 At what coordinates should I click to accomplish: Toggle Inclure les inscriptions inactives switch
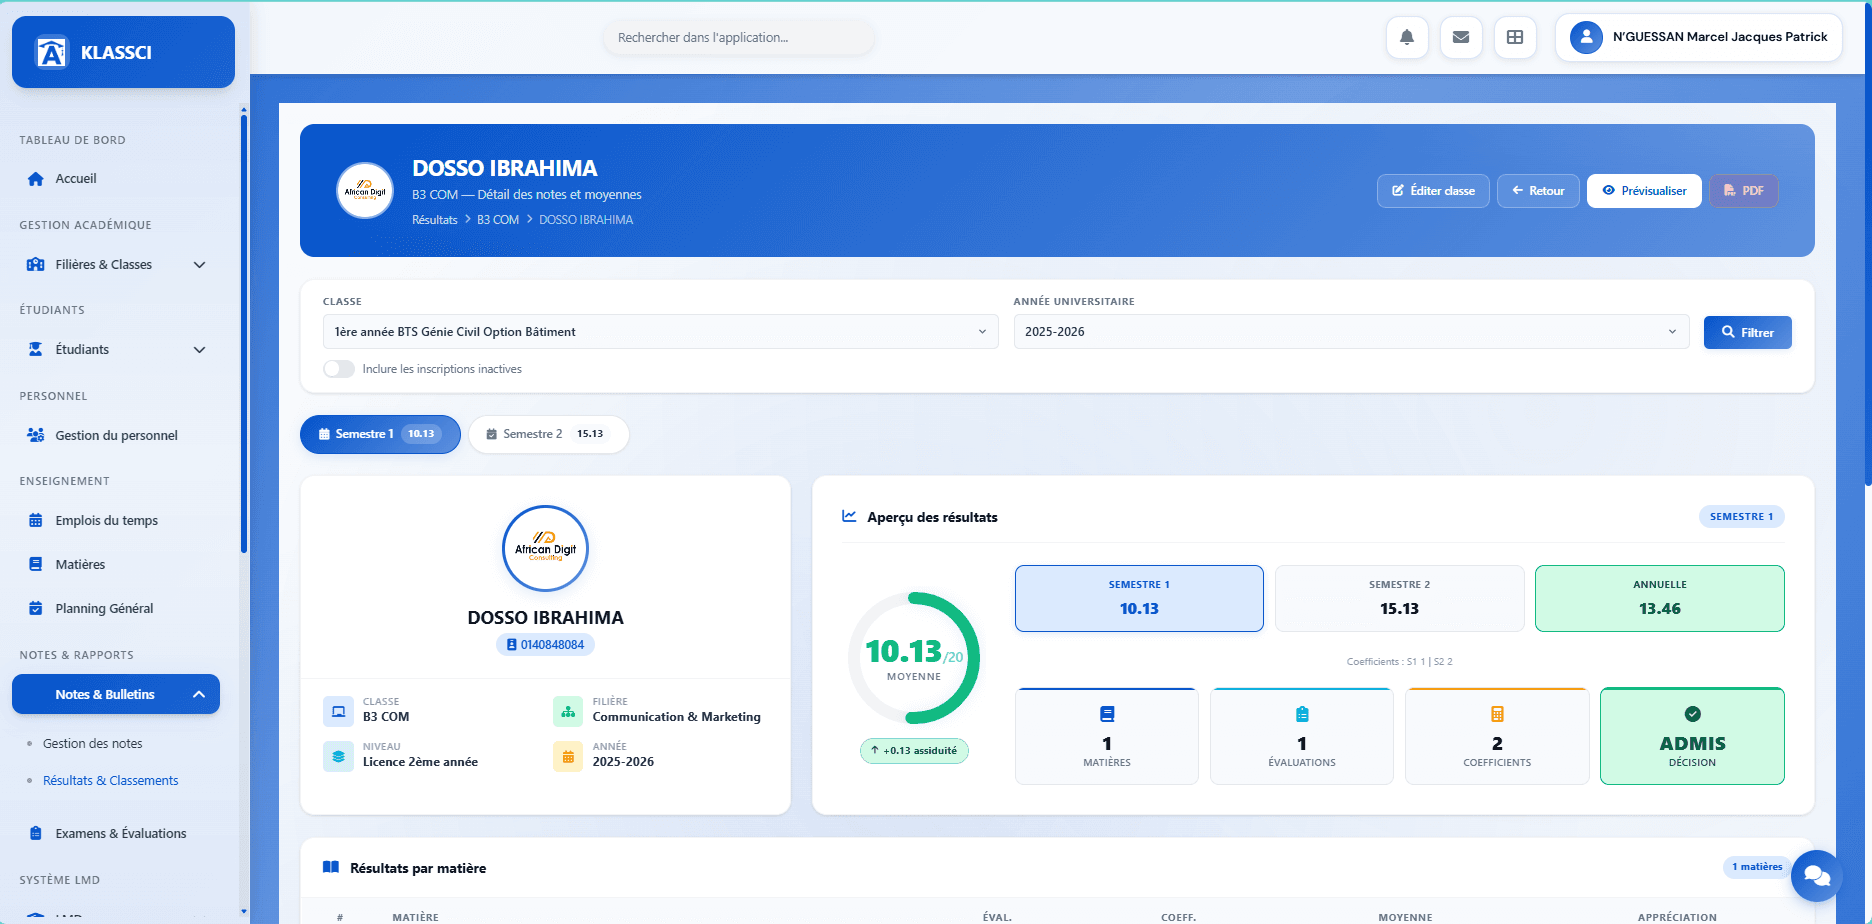click(339, 369)
